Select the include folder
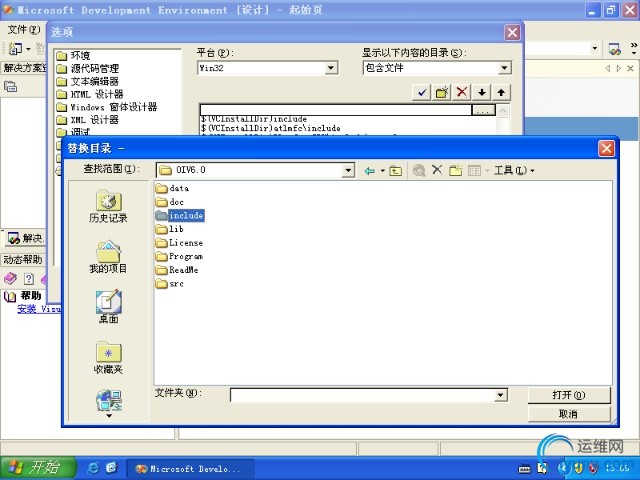 point(180,216)
